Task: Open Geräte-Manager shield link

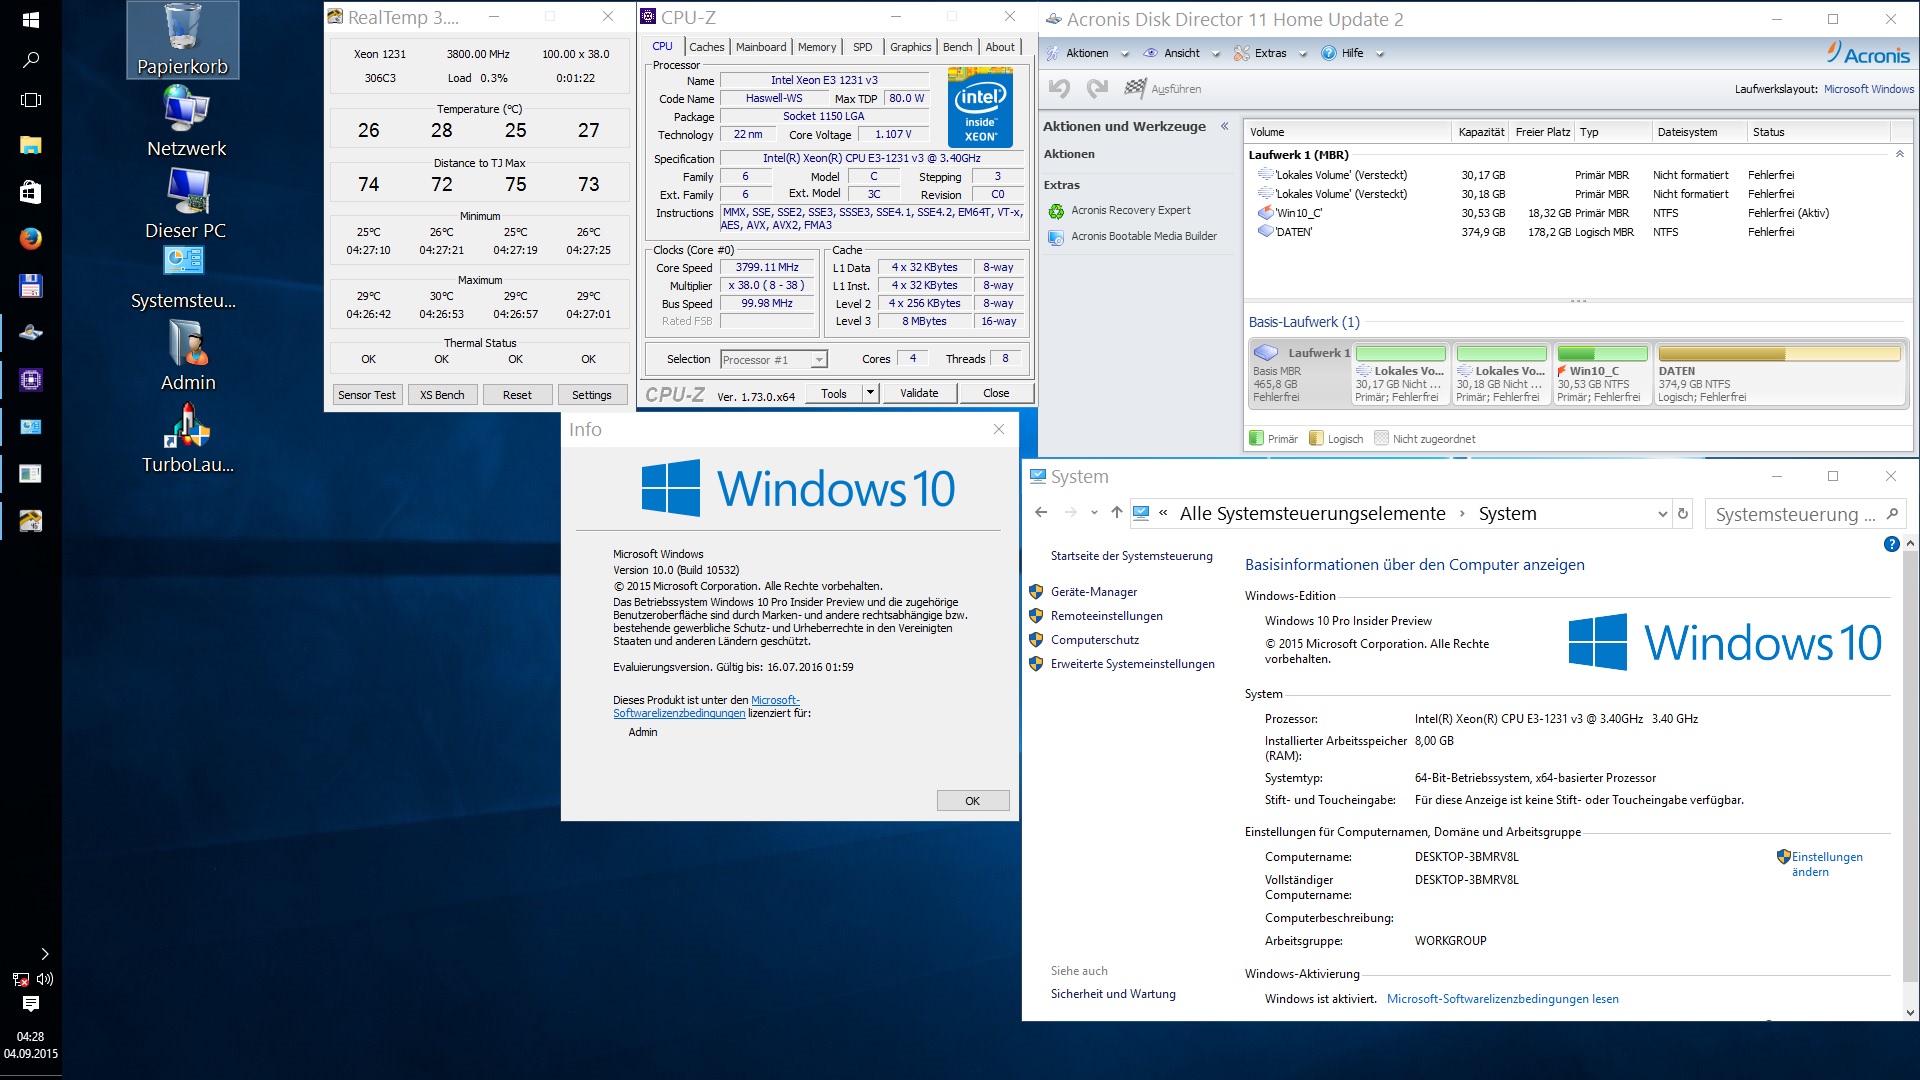Action: [x=1093, y=592]
